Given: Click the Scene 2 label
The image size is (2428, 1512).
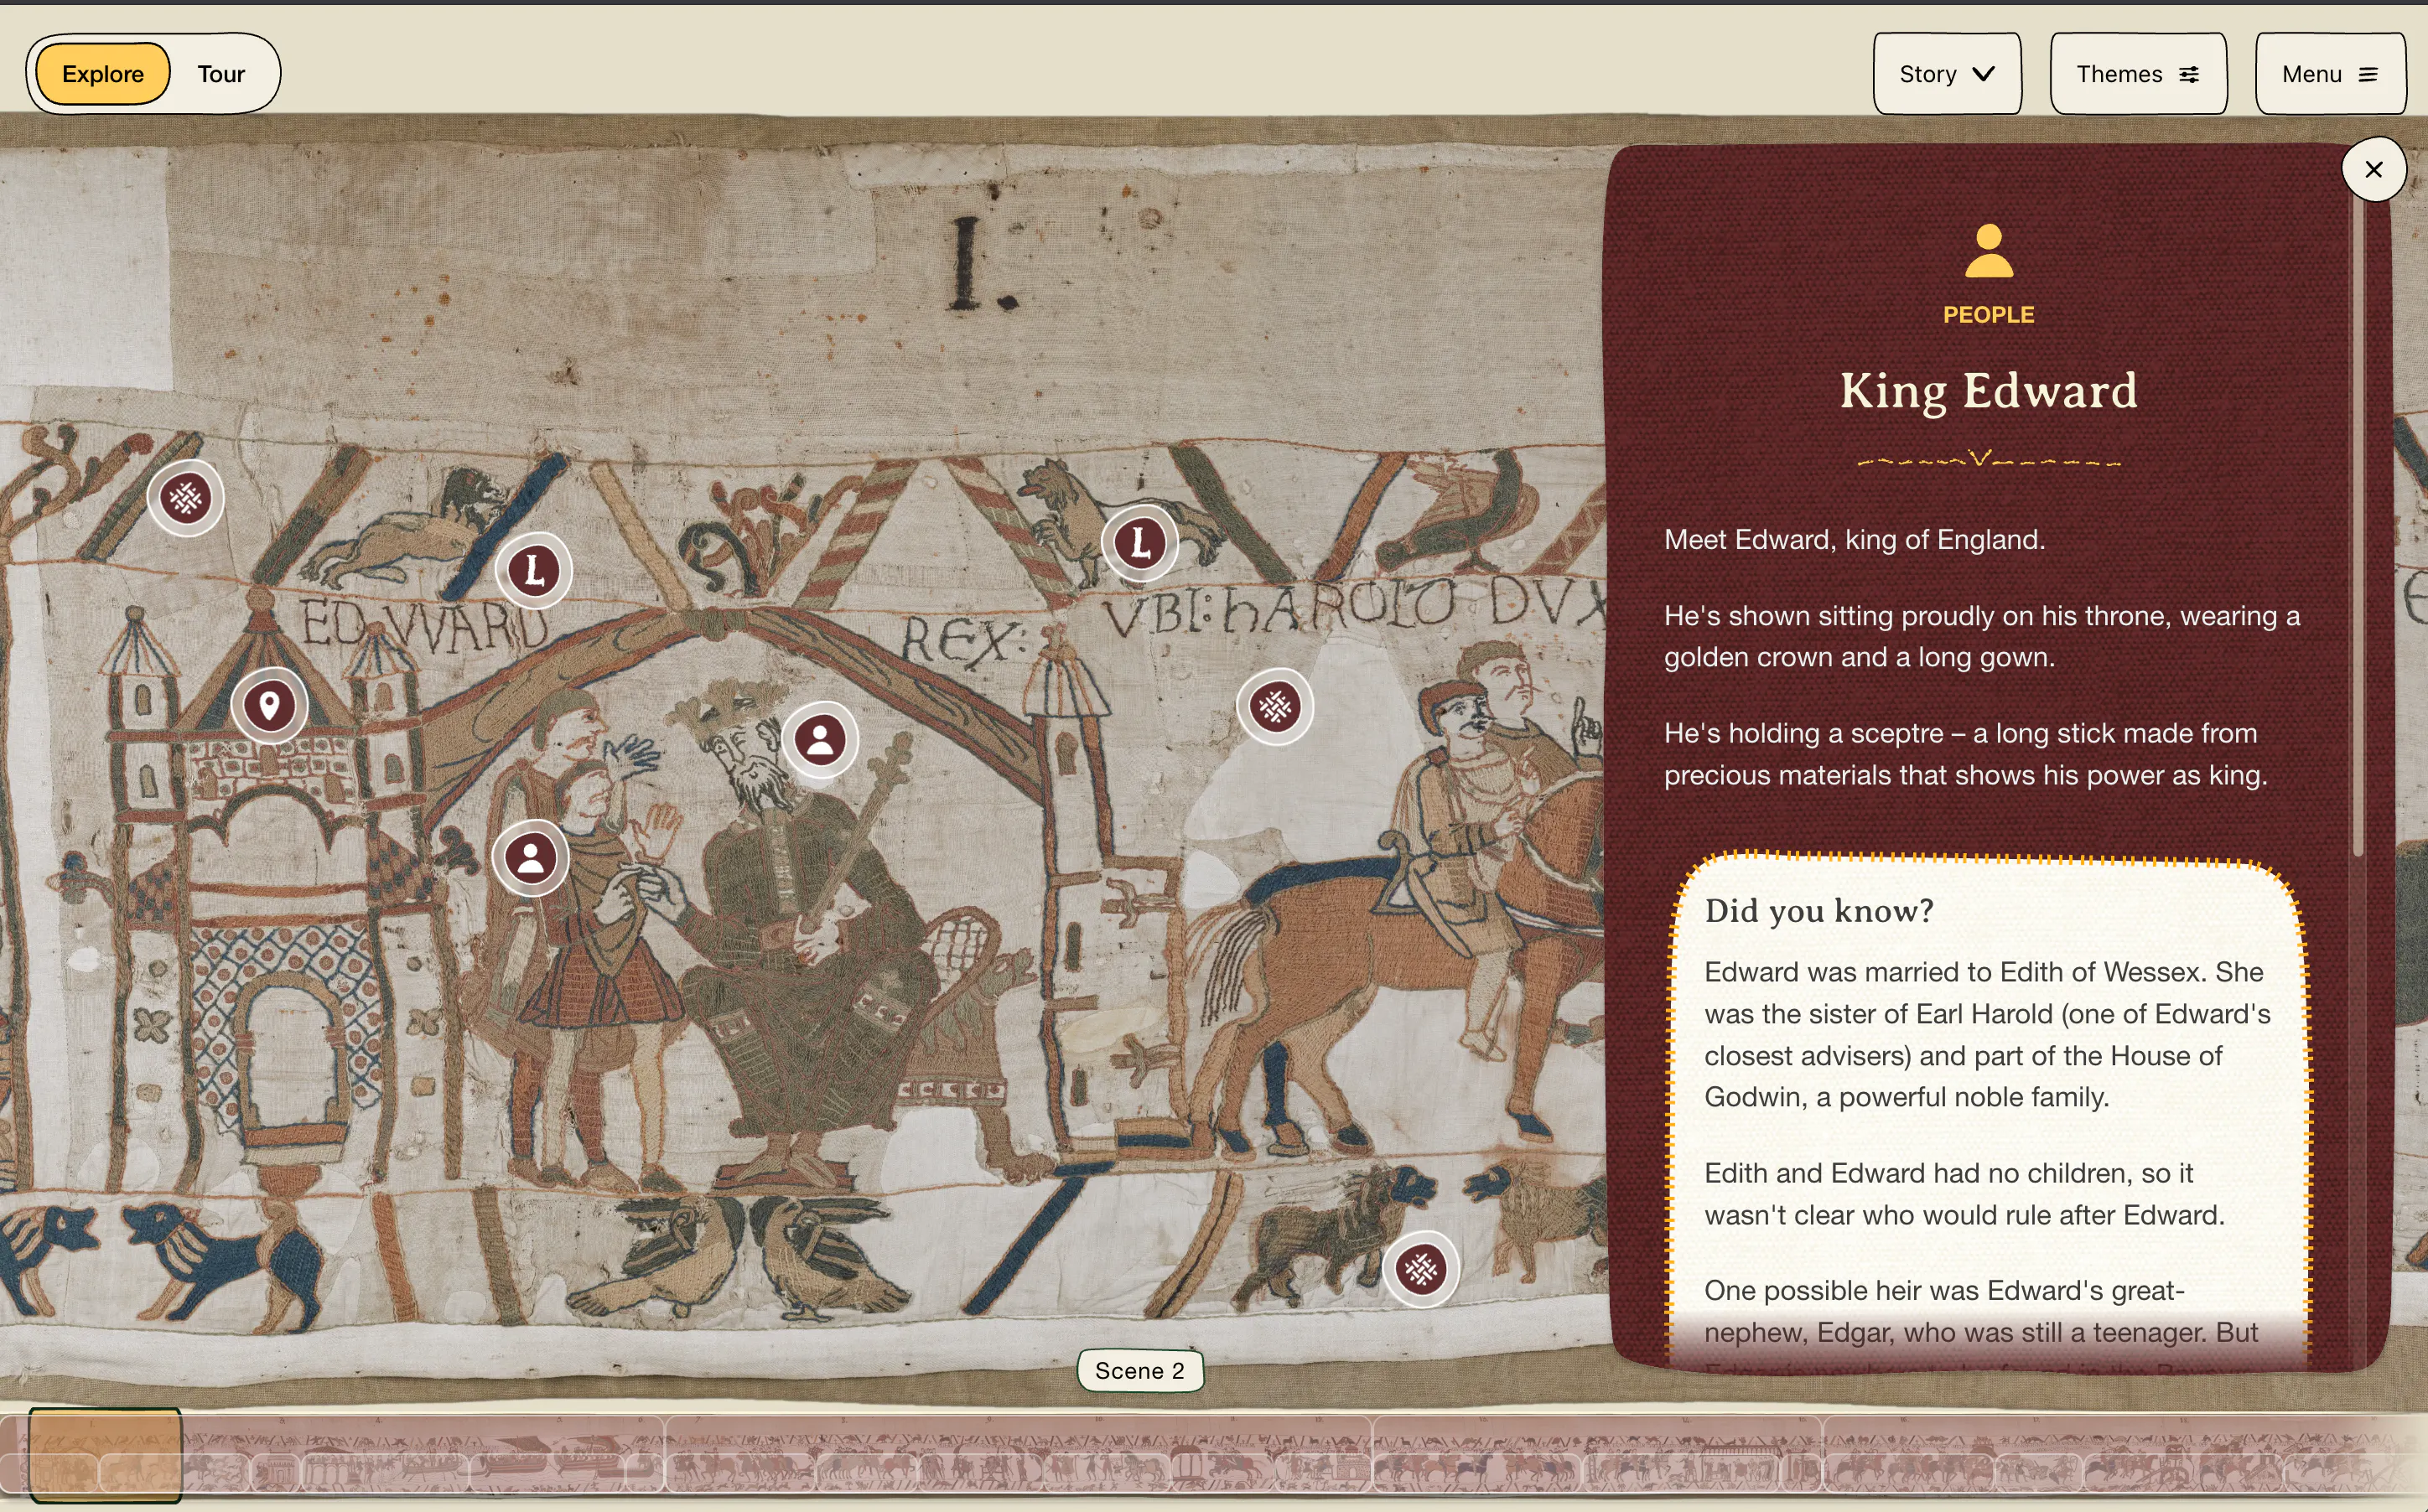Looking at the screenshot, I should pyautogui.click(x=1139, y=1370).
